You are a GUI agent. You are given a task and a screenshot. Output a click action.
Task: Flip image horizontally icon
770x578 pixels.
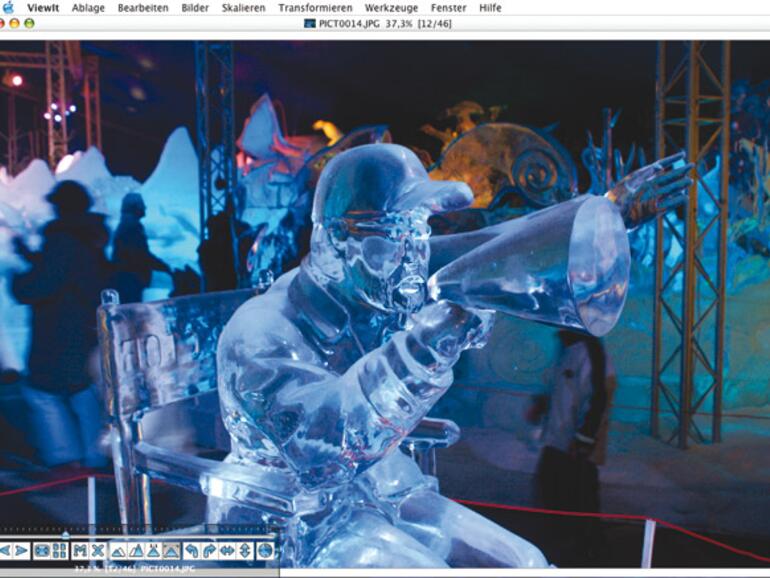pos(227,550)
